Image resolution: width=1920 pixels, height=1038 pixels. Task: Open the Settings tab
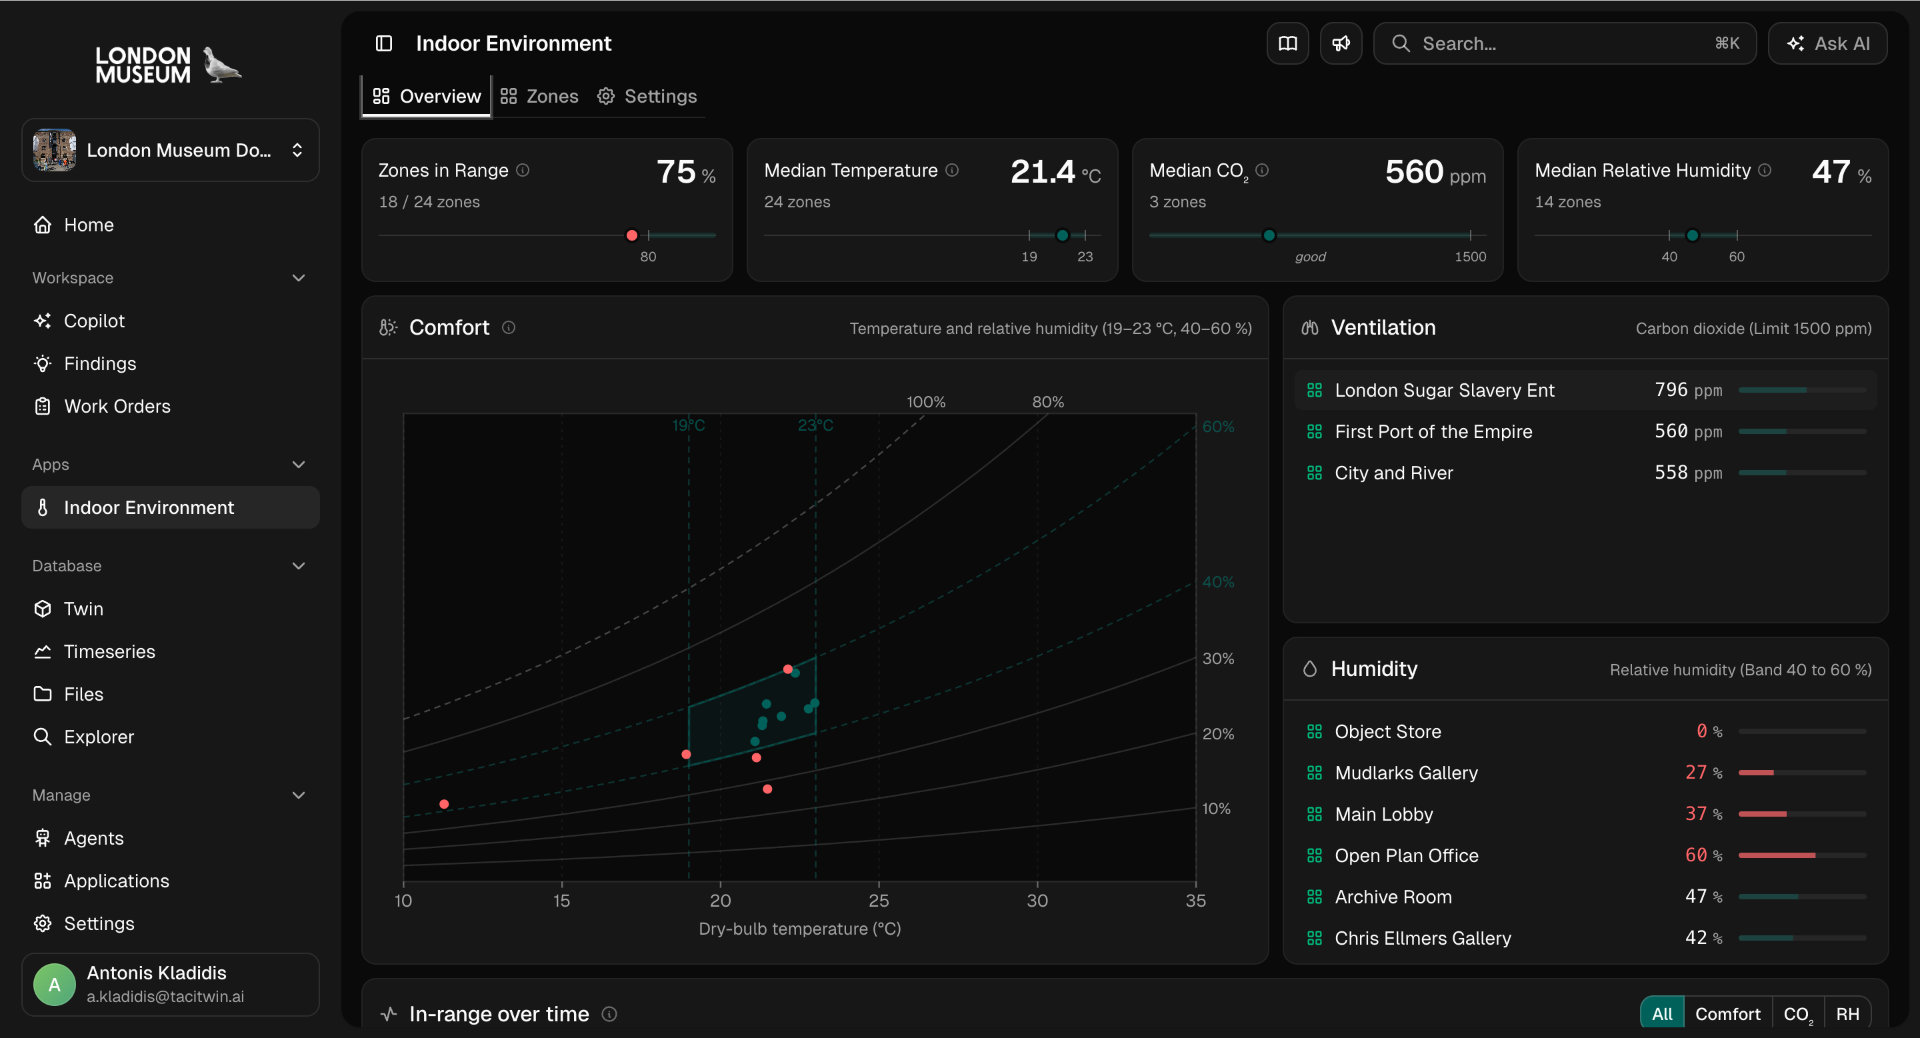[647, 96]
